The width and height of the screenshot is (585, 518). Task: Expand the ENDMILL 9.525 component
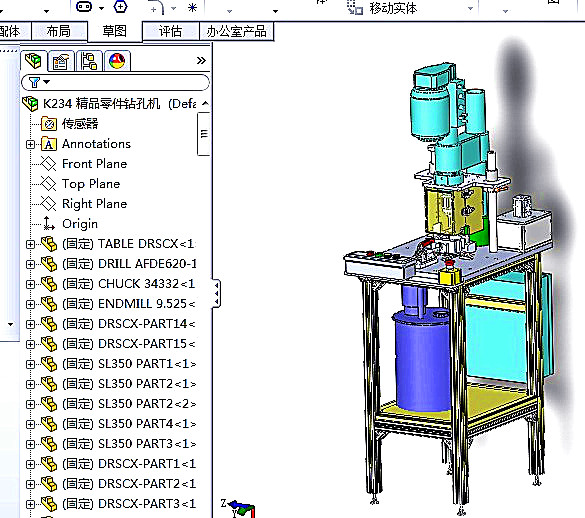(x=31, y=304)
